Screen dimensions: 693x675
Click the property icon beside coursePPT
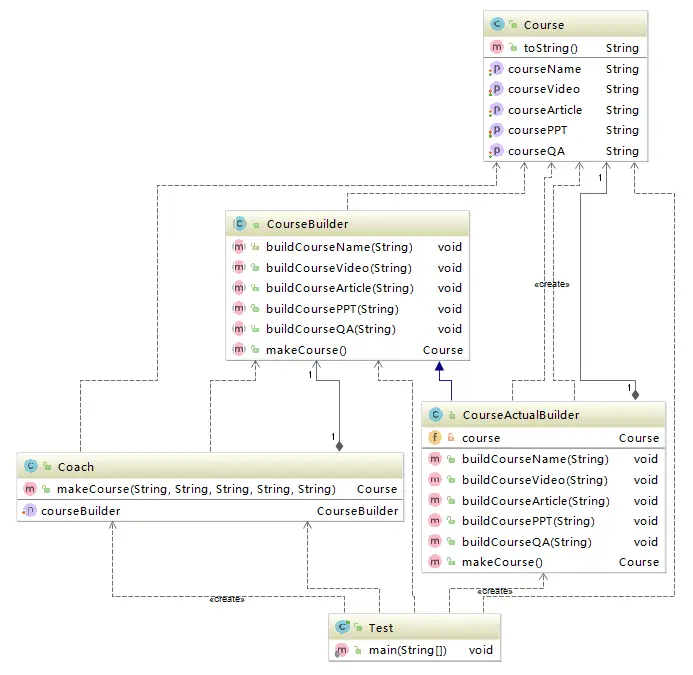tap(496, 130)
